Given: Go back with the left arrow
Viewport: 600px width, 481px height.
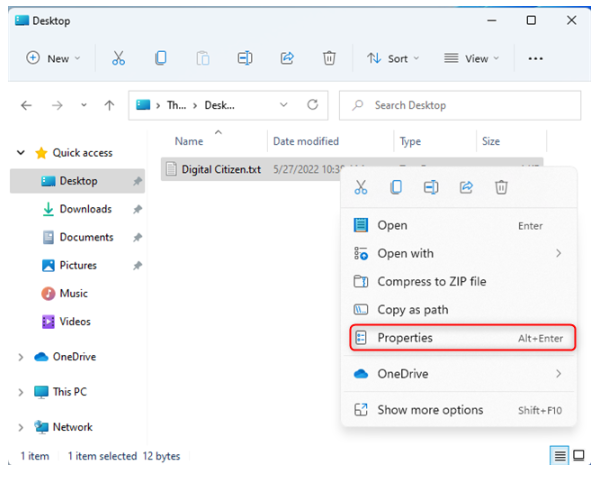Looking at the screenshot, I should click(26, 105).
